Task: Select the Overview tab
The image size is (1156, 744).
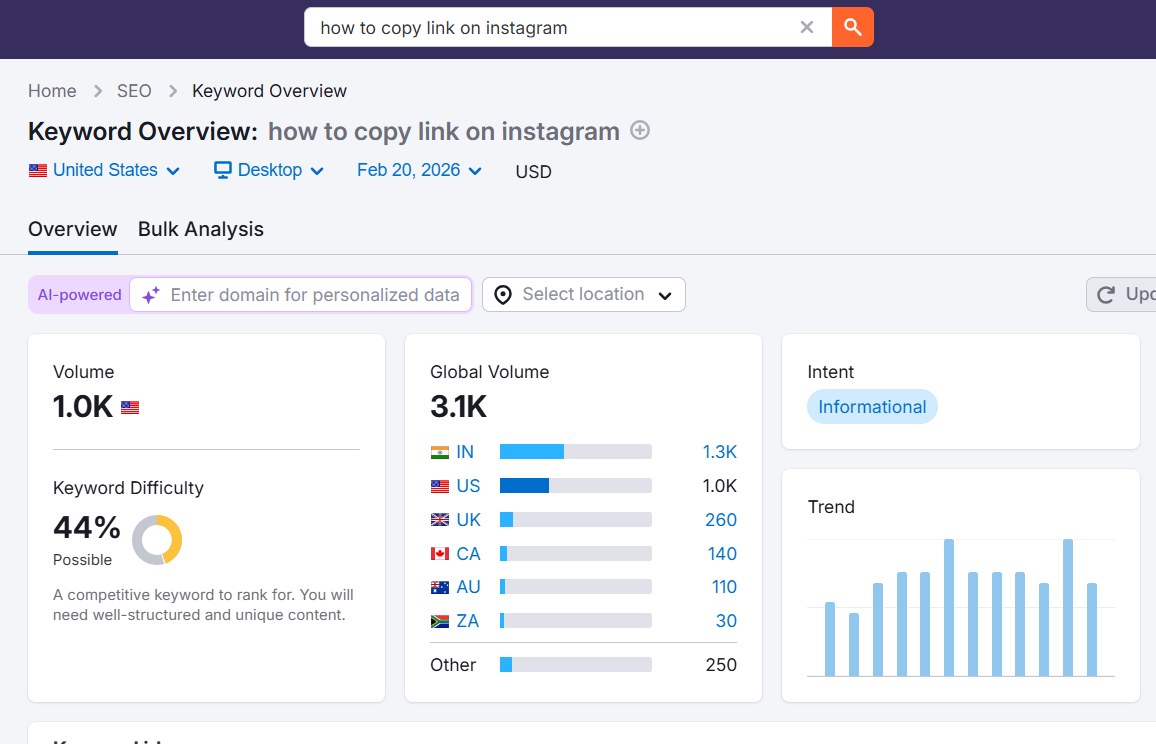Action: pyautogui.click(x=72, y=229)
